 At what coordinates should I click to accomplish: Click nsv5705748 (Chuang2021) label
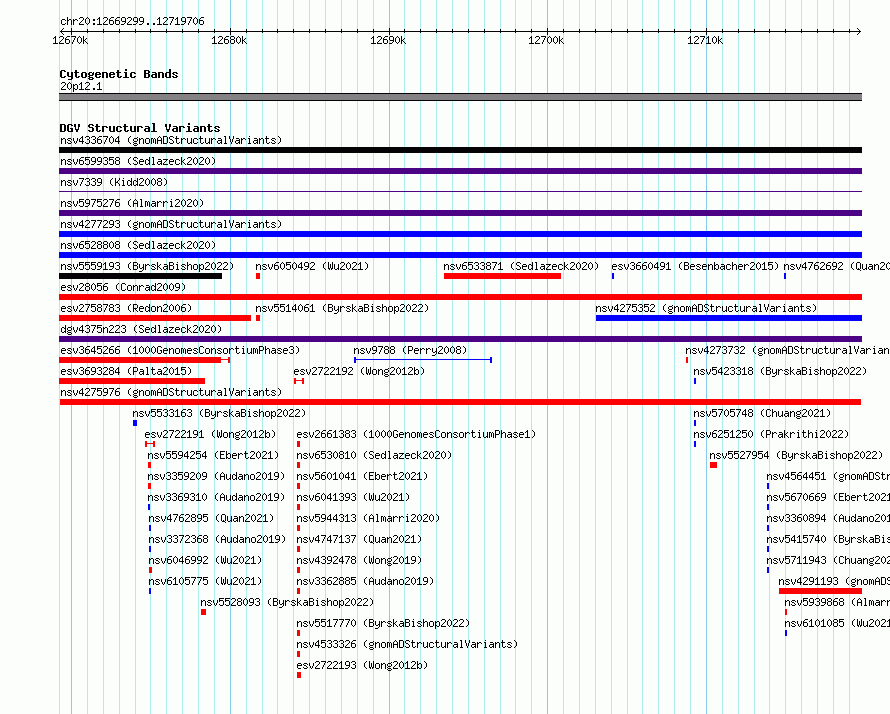click(x=762, y=413)
